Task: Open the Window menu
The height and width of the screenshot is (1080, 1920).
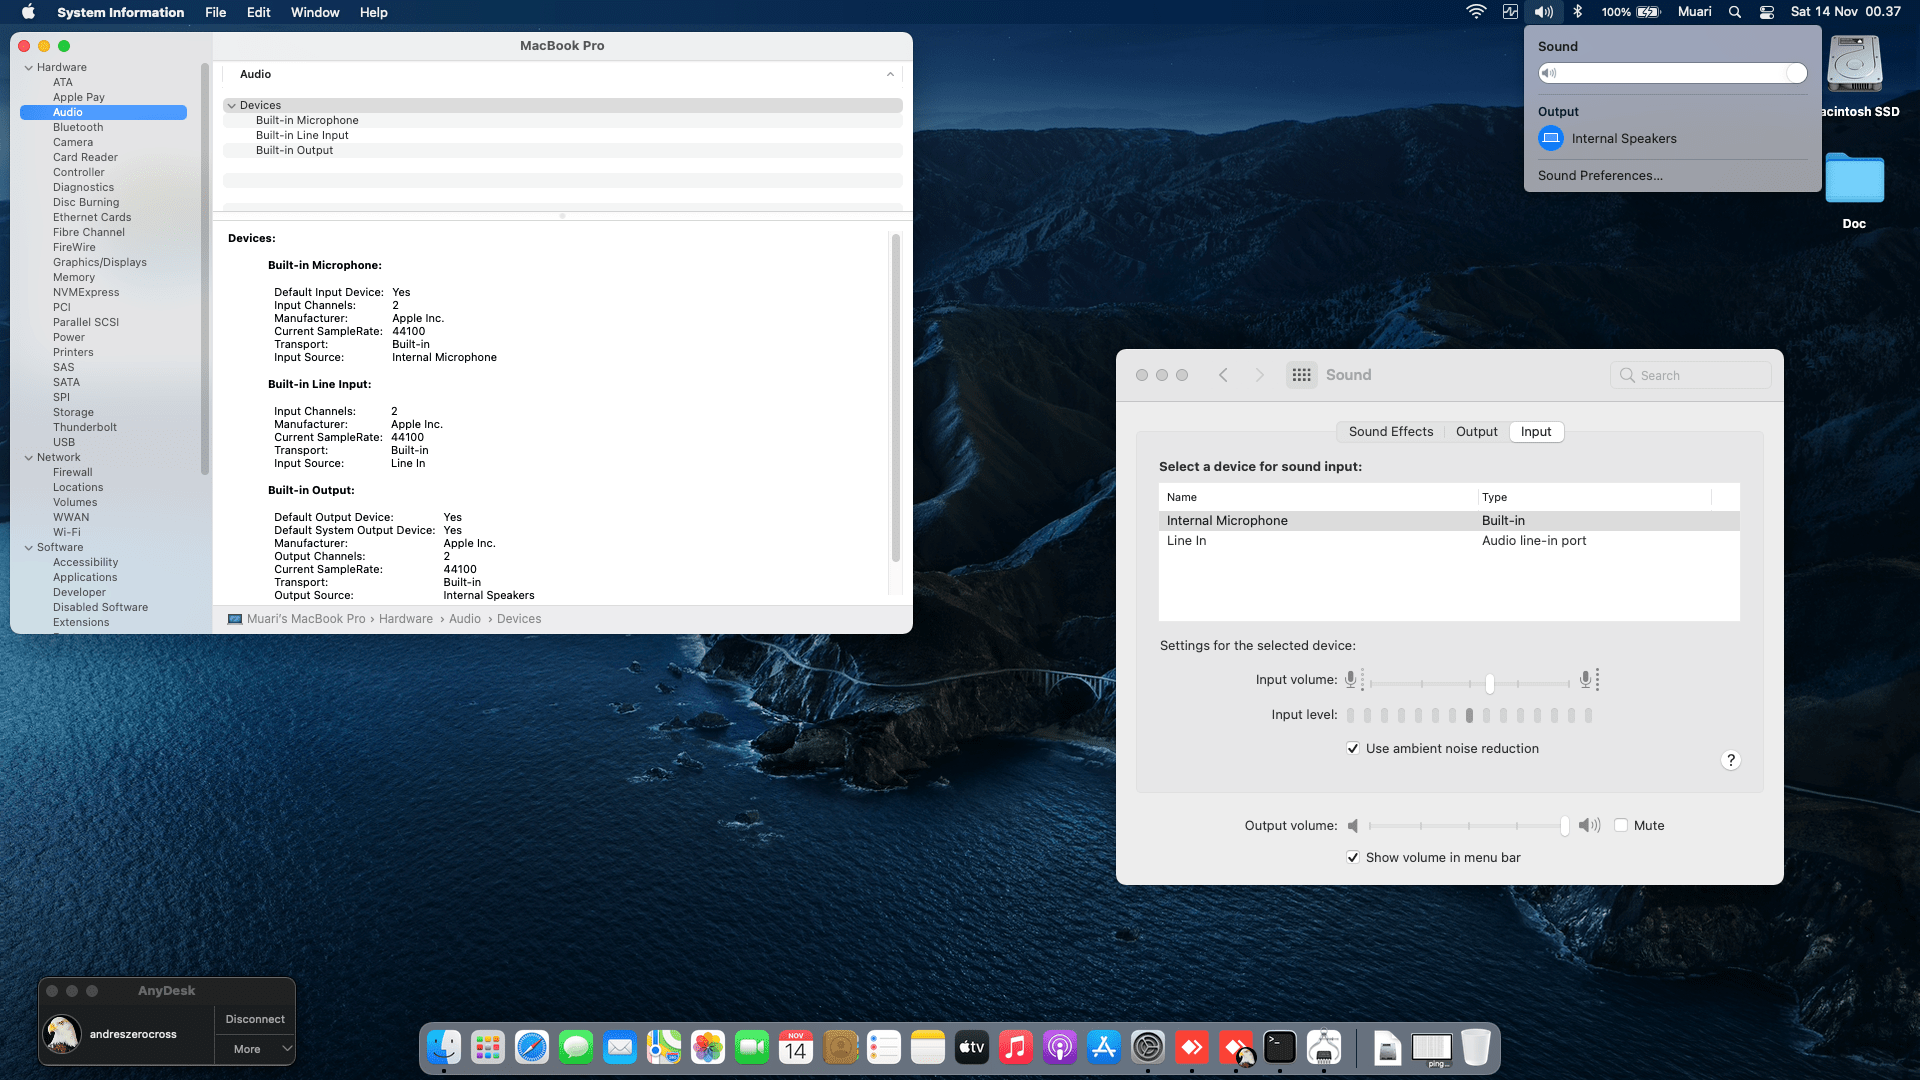Action: (315, 12)
